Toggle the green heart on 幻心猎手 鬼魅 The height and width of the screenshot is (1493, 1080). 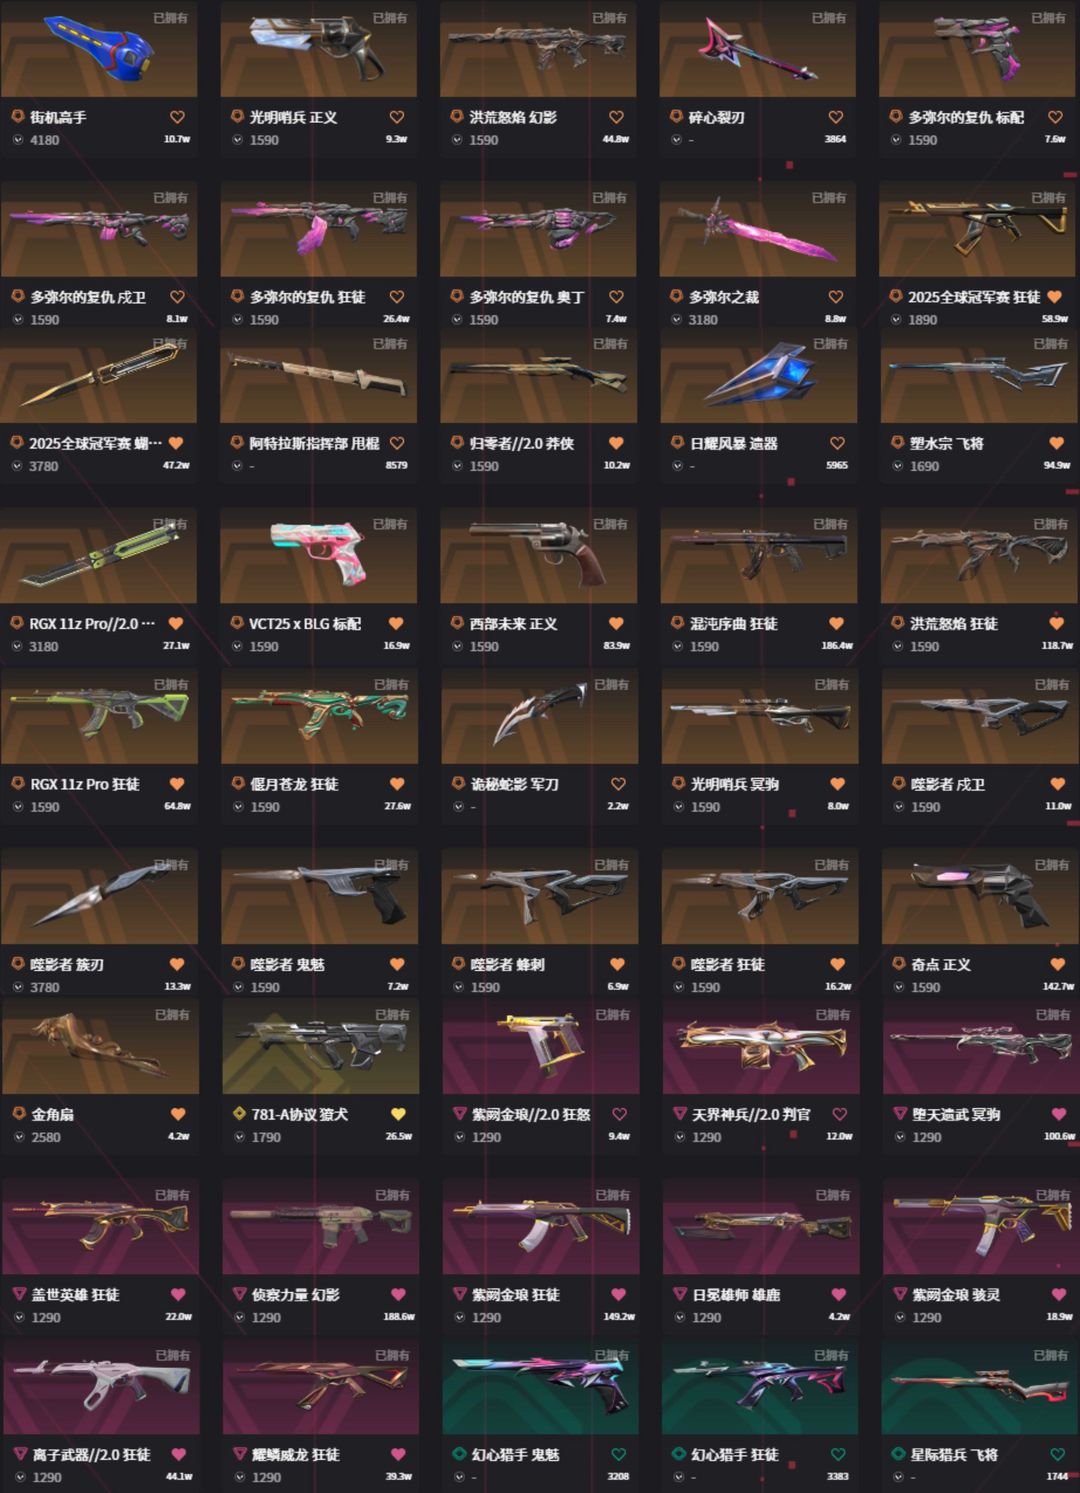point(618,1454)
